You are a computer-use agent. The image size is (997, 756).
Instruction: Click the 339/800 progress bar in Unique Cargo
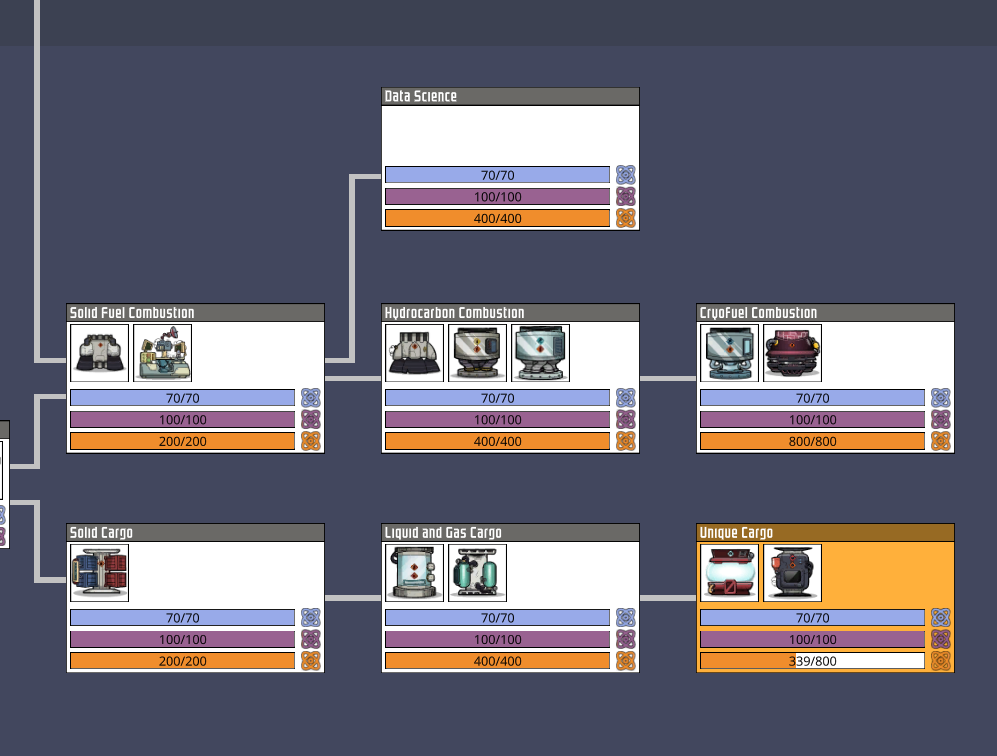[x=812, y=661]
